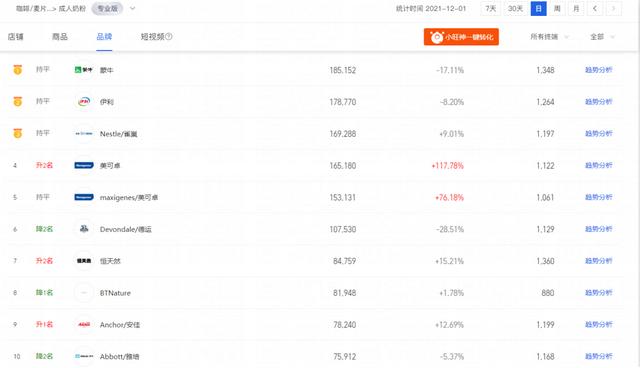Viewport: 640px width, 368px height.
Task: Click the 伊利 brand logo
Action: point(84,102)
